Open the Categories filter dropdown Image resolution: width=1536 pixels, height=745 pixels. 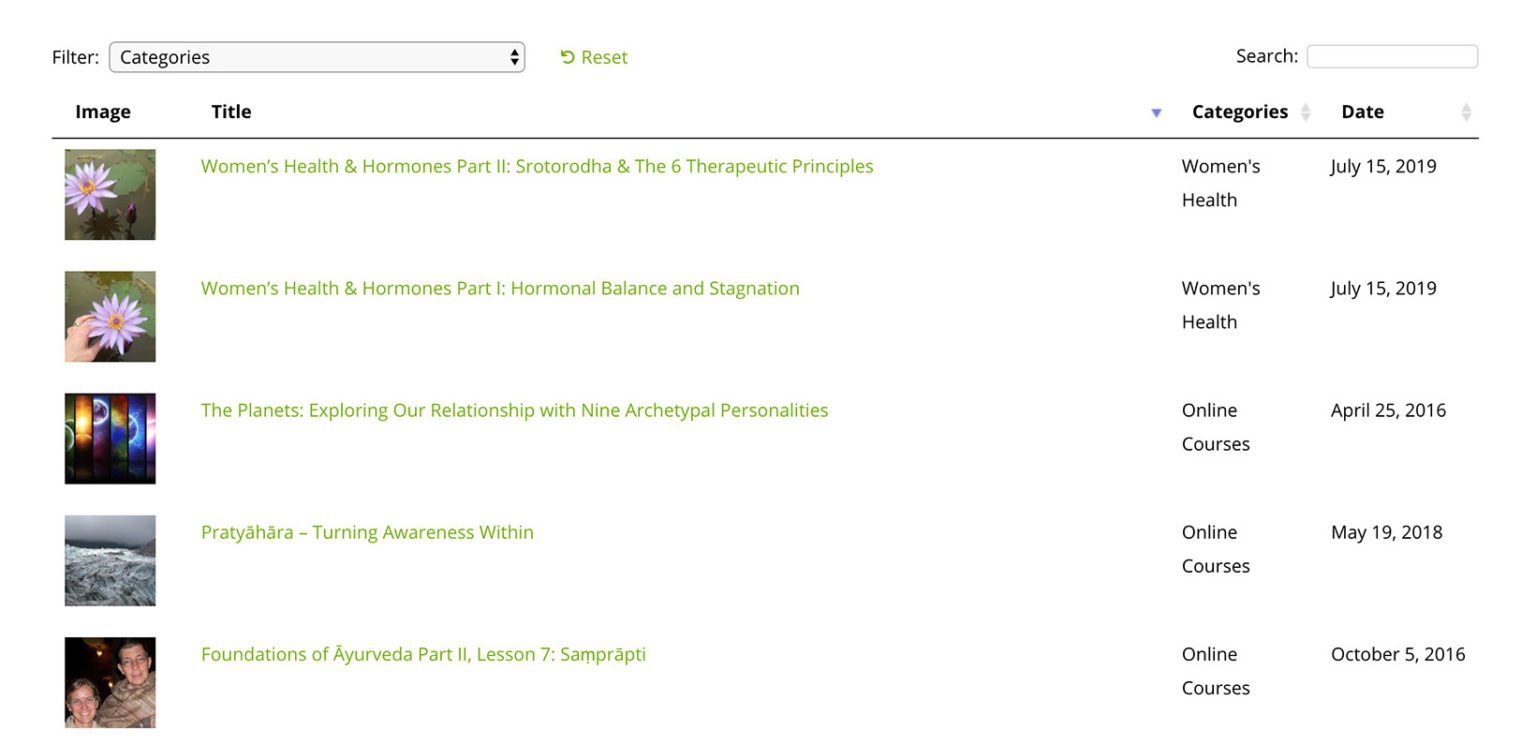pos(316,56)
